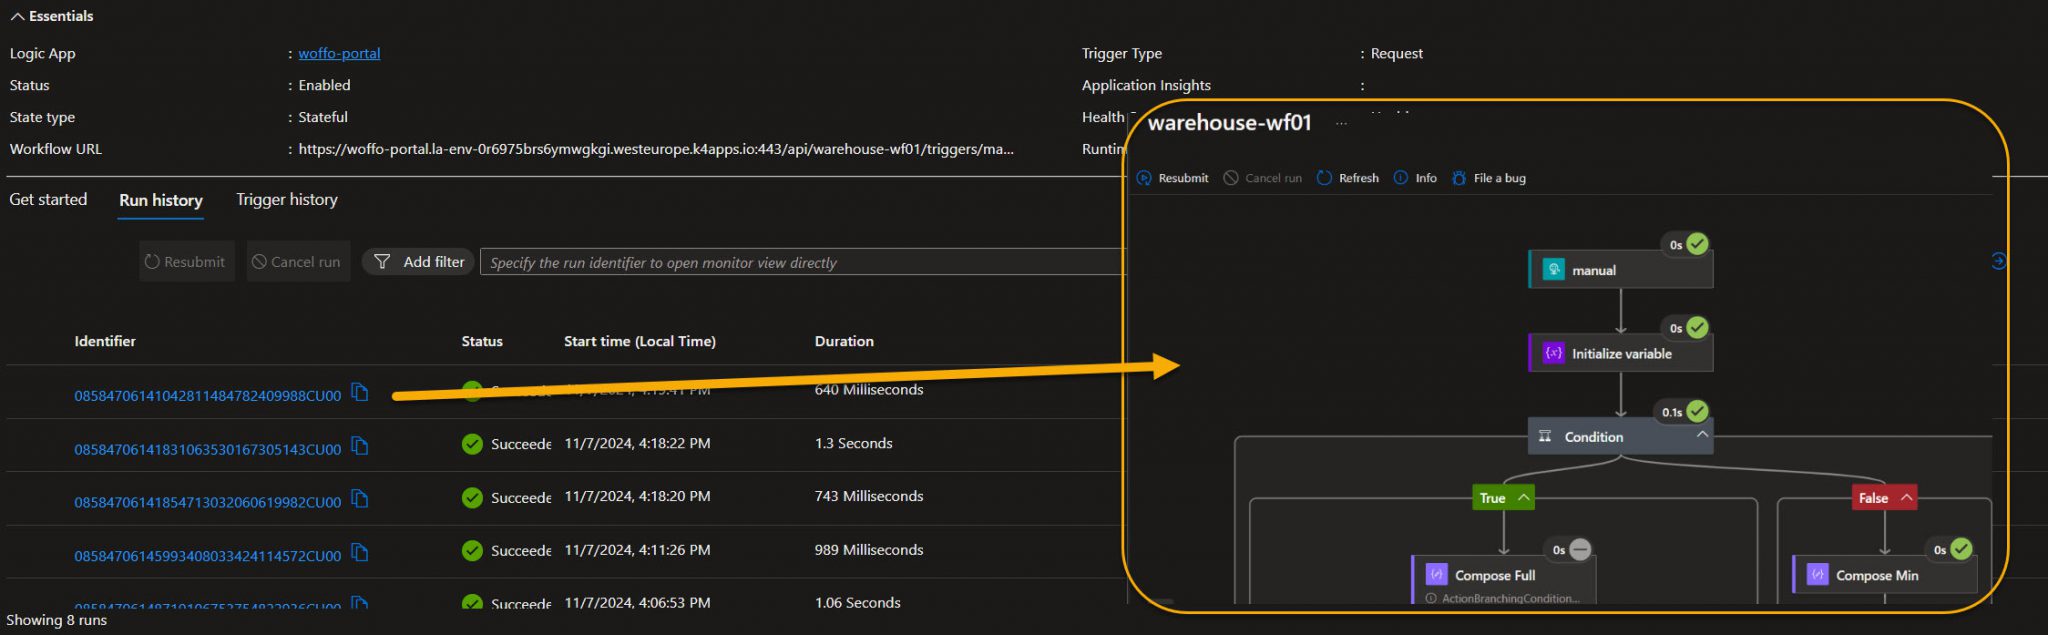Copy the first run identifier ending 9988CU00
This screenshot has width=2048, height=635.
(x=360, y=393)
